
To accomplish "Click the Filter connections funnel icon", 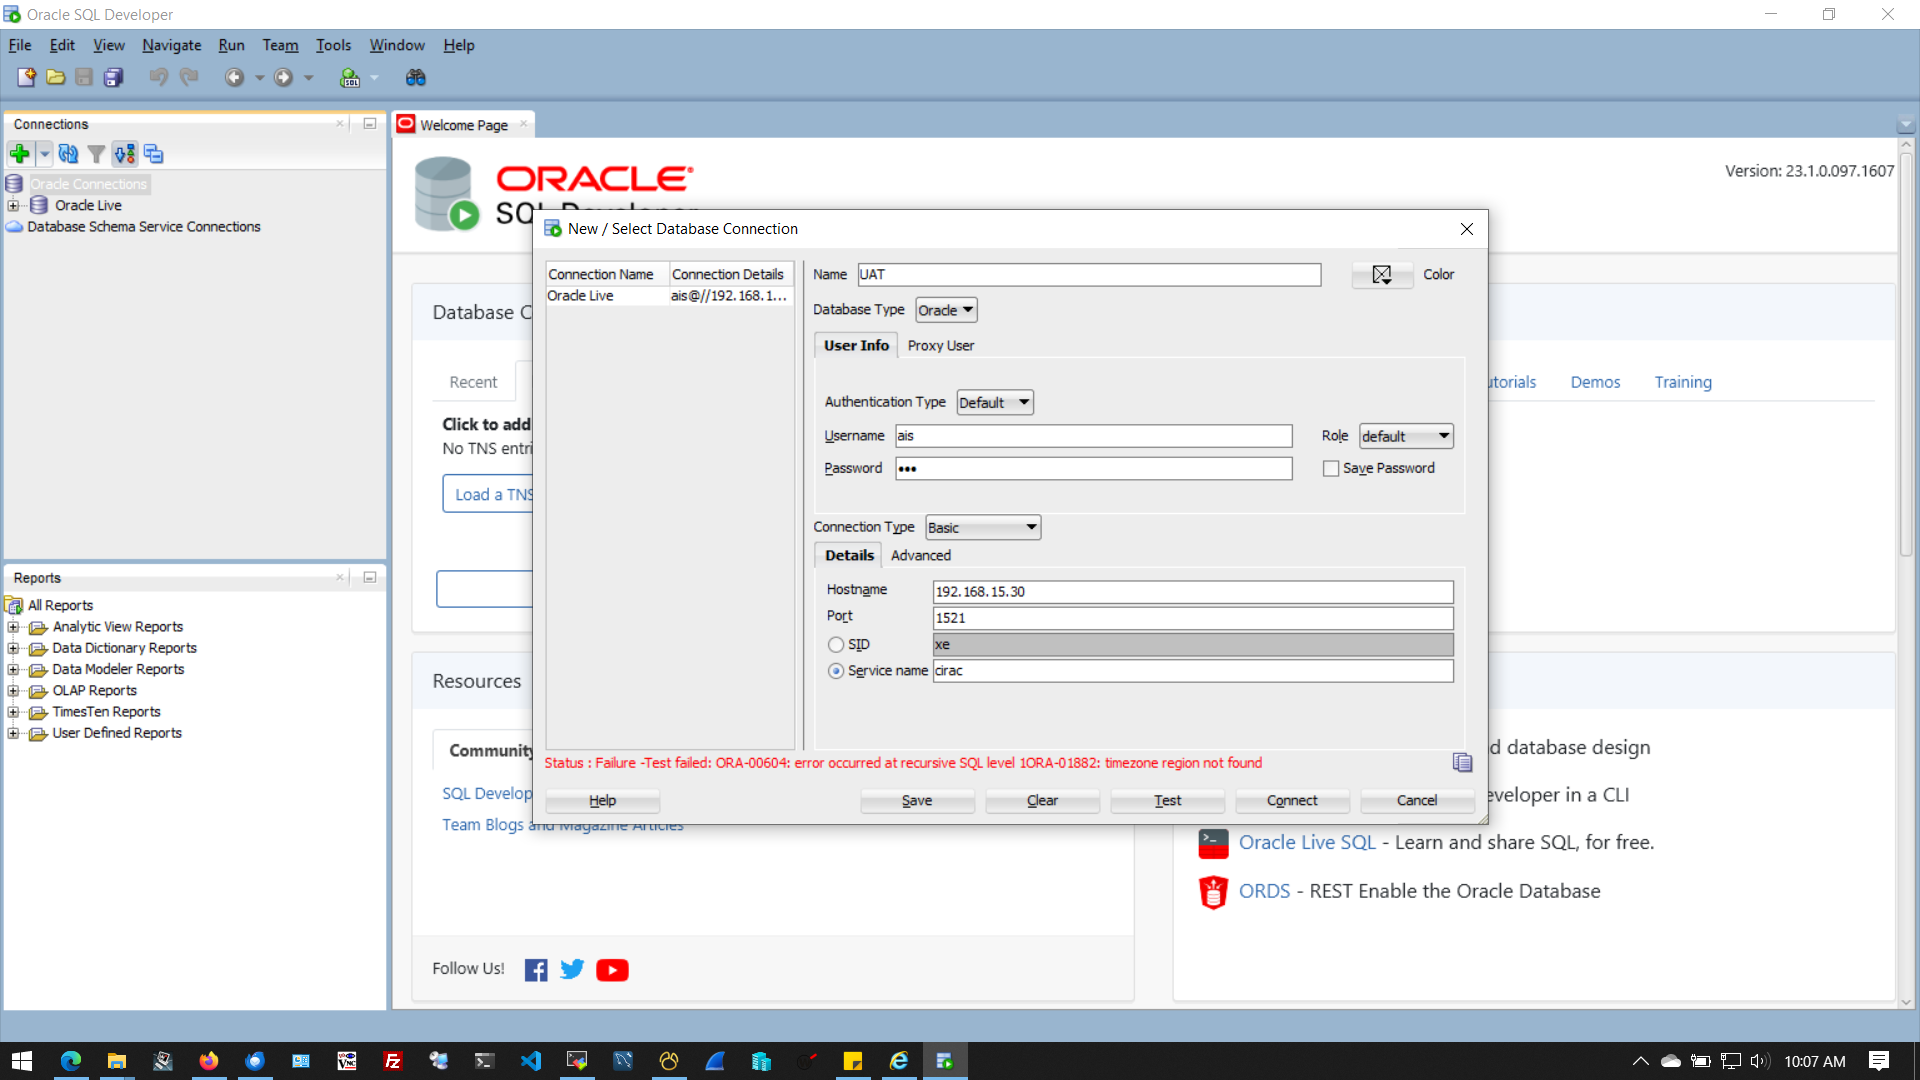I will pos(96,154).
